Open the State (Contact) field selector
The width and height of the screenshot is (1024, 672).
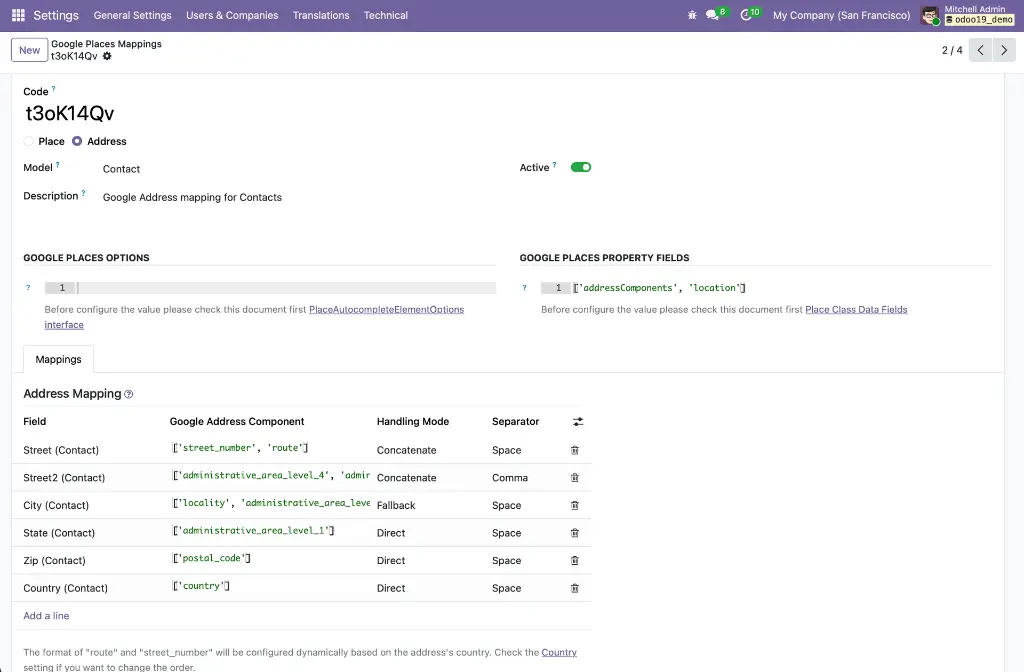tap(59, 533)
